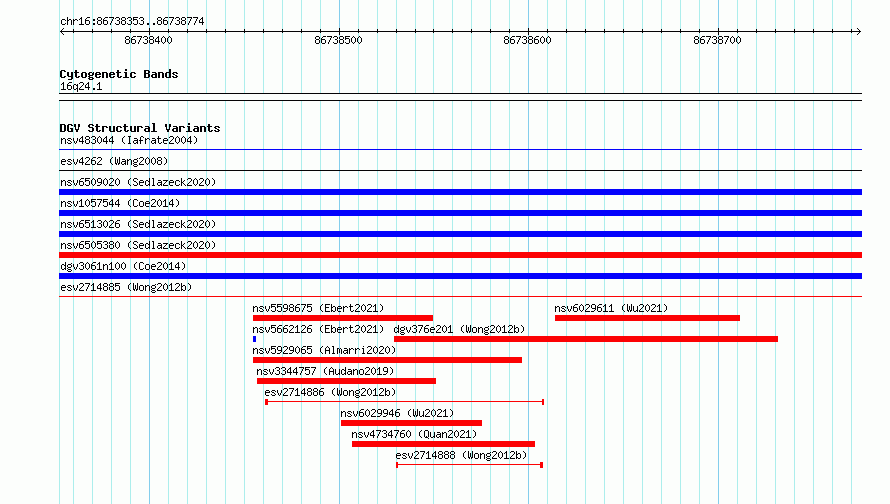
Task: Click the 86738400 ruler tick label
Action: click(148, 40)
